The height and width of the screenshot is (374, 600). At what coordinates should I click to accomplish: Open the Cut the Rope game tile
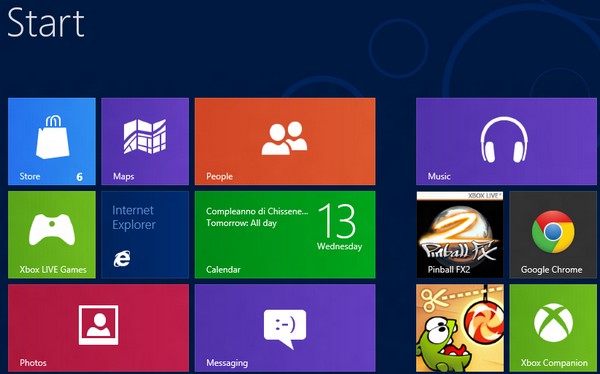460,328
